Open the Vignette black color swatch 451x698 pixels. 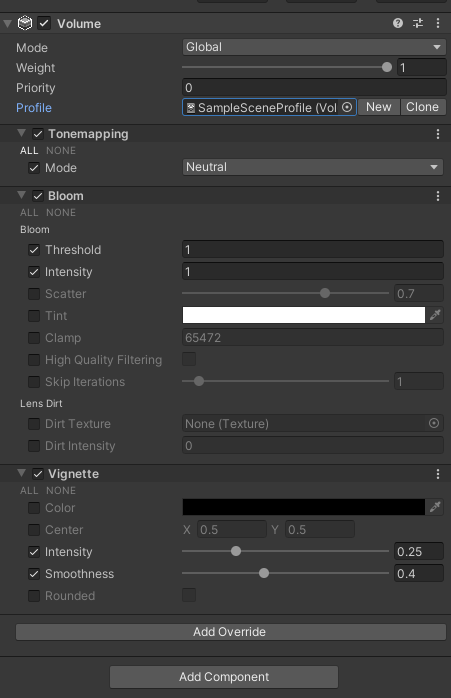[x=304, y=507]
